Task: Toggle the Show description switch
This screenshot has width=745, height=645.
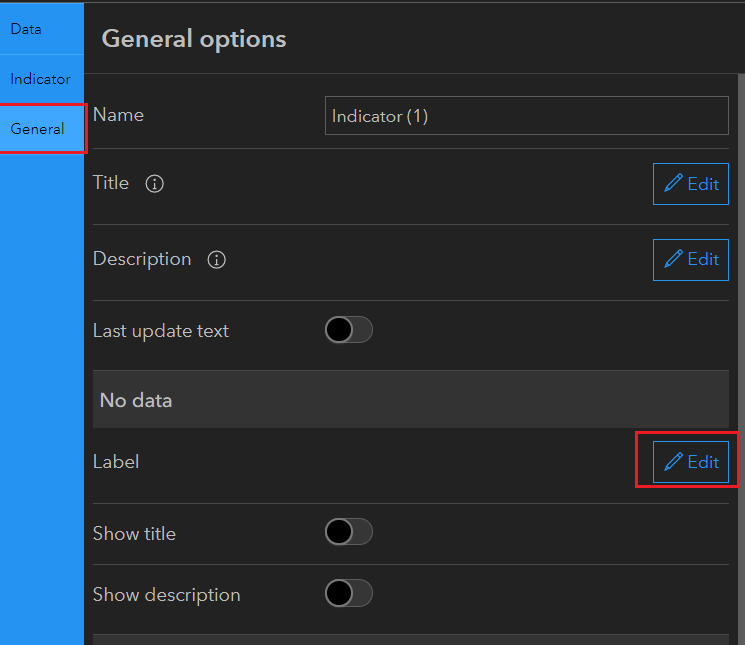Action: click(x=349, y=594)
